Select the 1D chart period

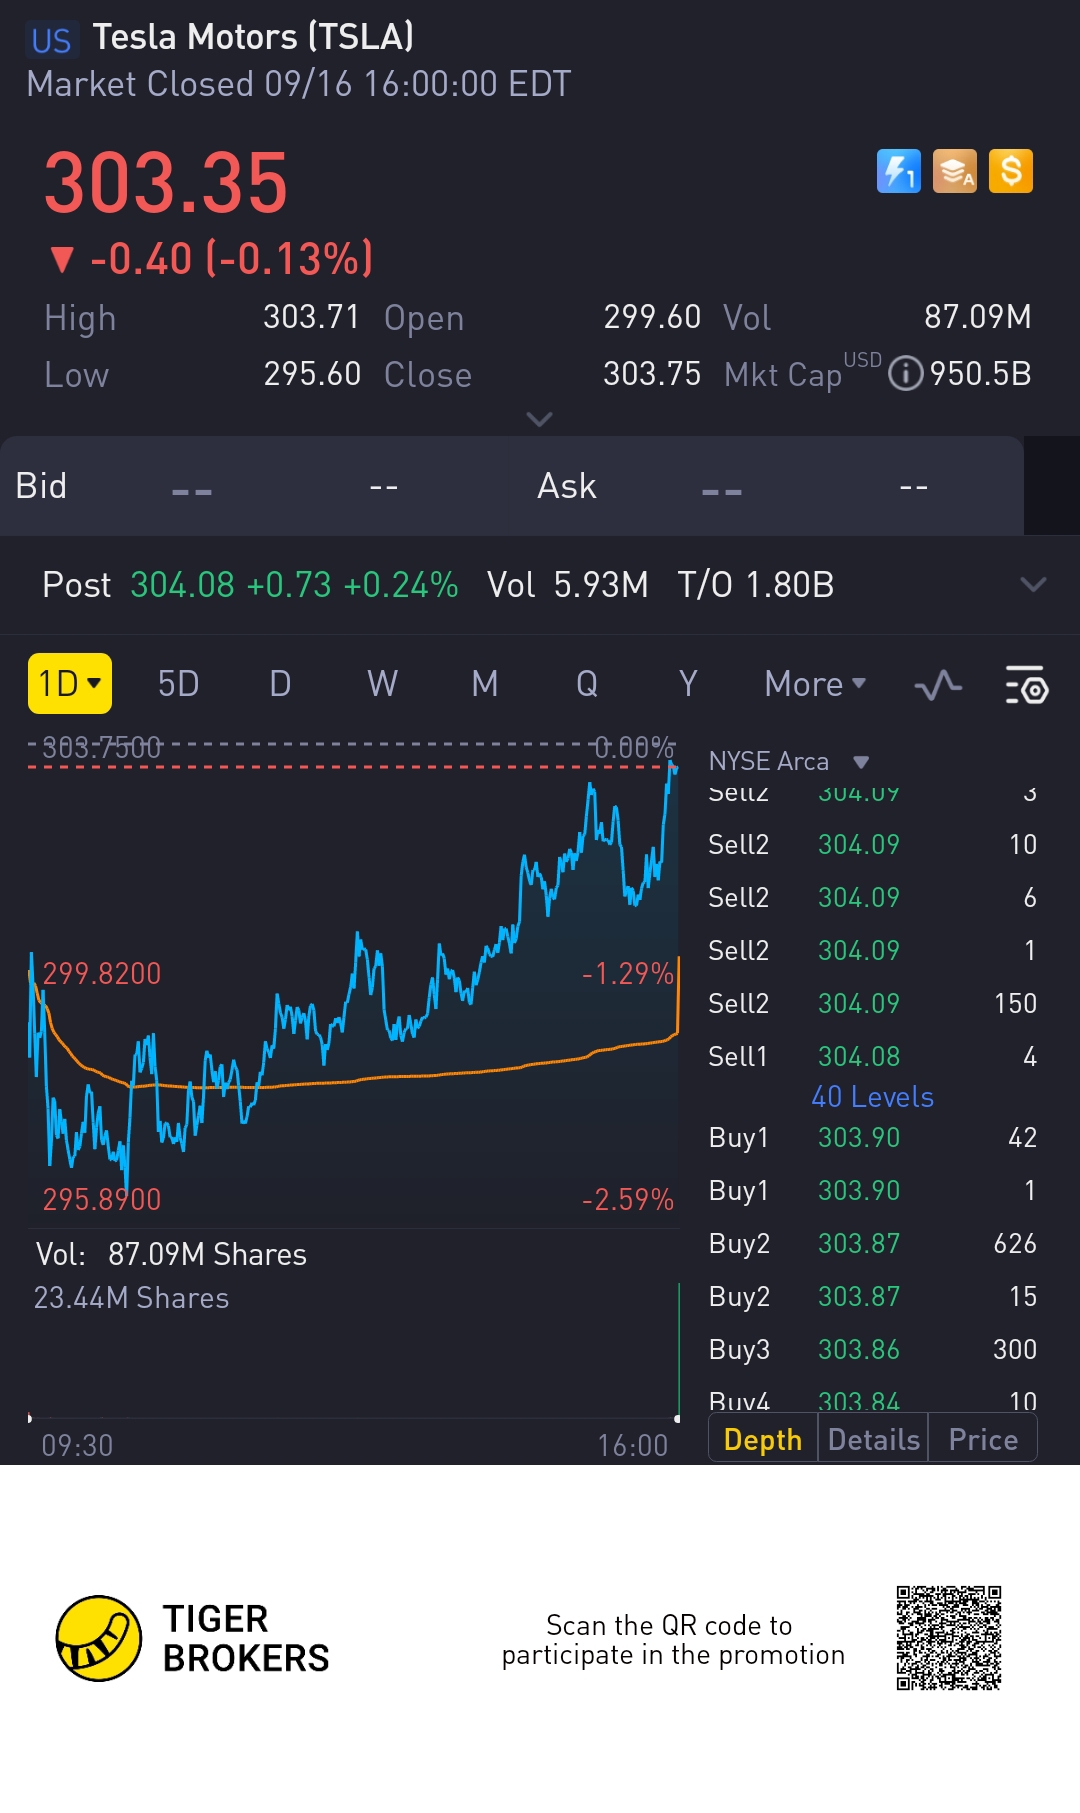tap(69, 684)
